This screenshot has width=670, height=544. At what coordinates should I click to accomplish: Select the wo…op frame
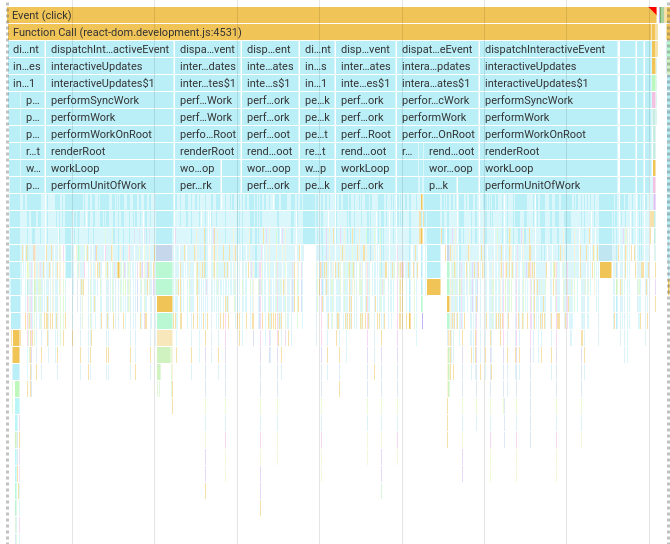pyautogui.click(x=198, y=168)
